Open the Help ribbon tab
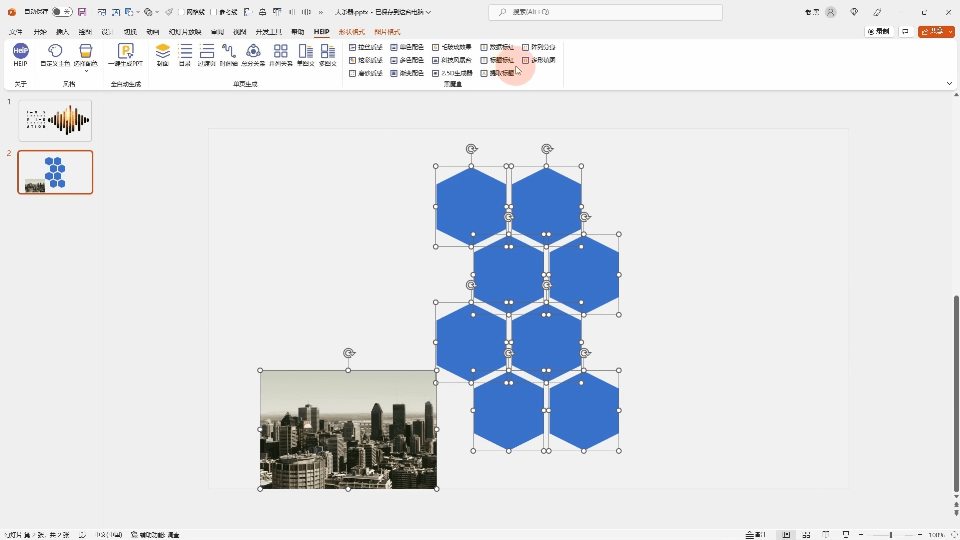 (298, 31)
